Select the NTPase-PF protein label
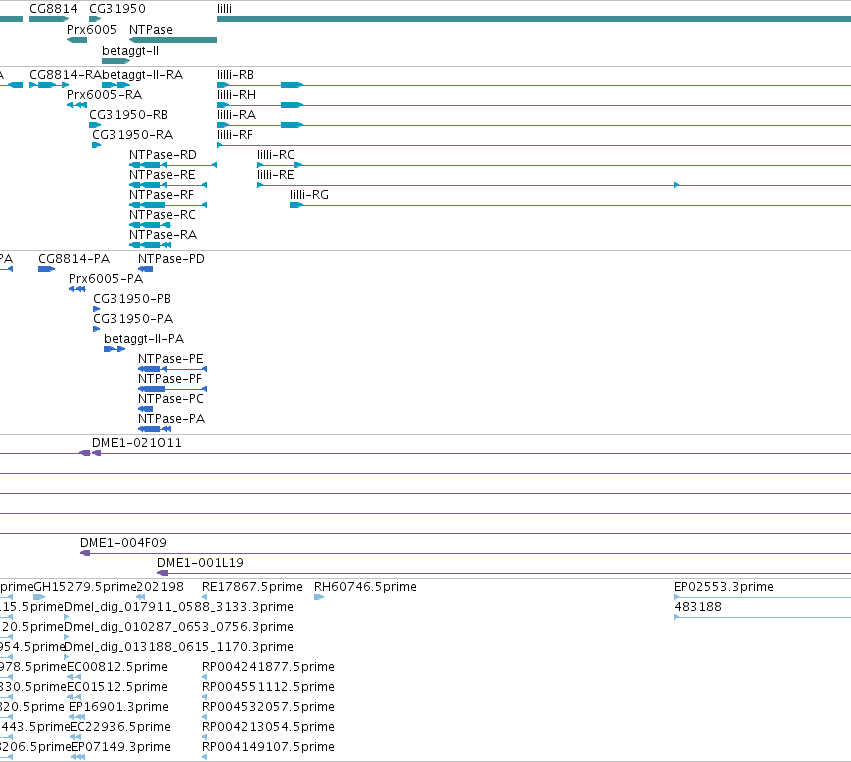The image size is (851, 762). click(170, 378)
